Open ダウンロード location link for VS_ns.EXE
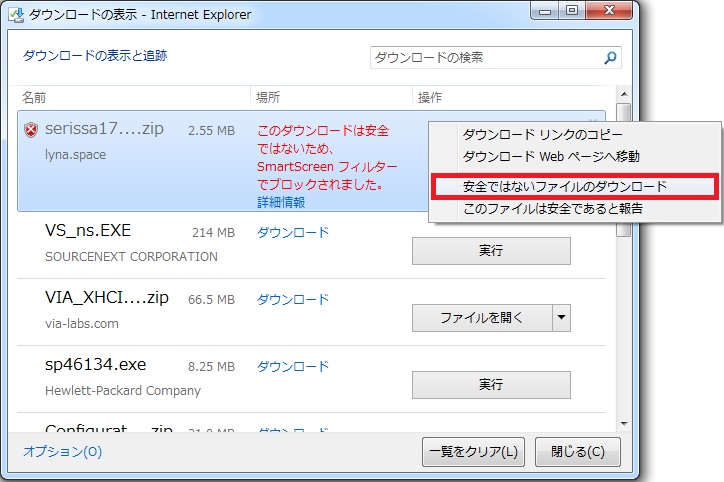Screen dimensions: 724x482 tap(293, 232)
